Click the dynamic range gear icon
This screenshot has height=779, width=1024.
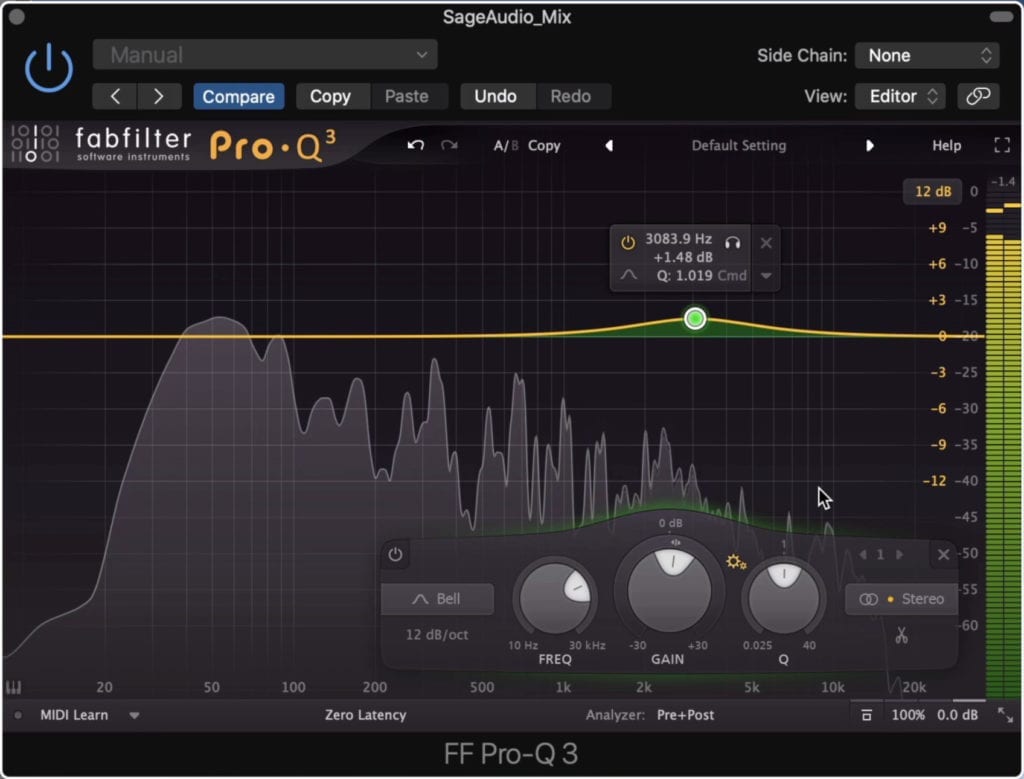[736, 562]
